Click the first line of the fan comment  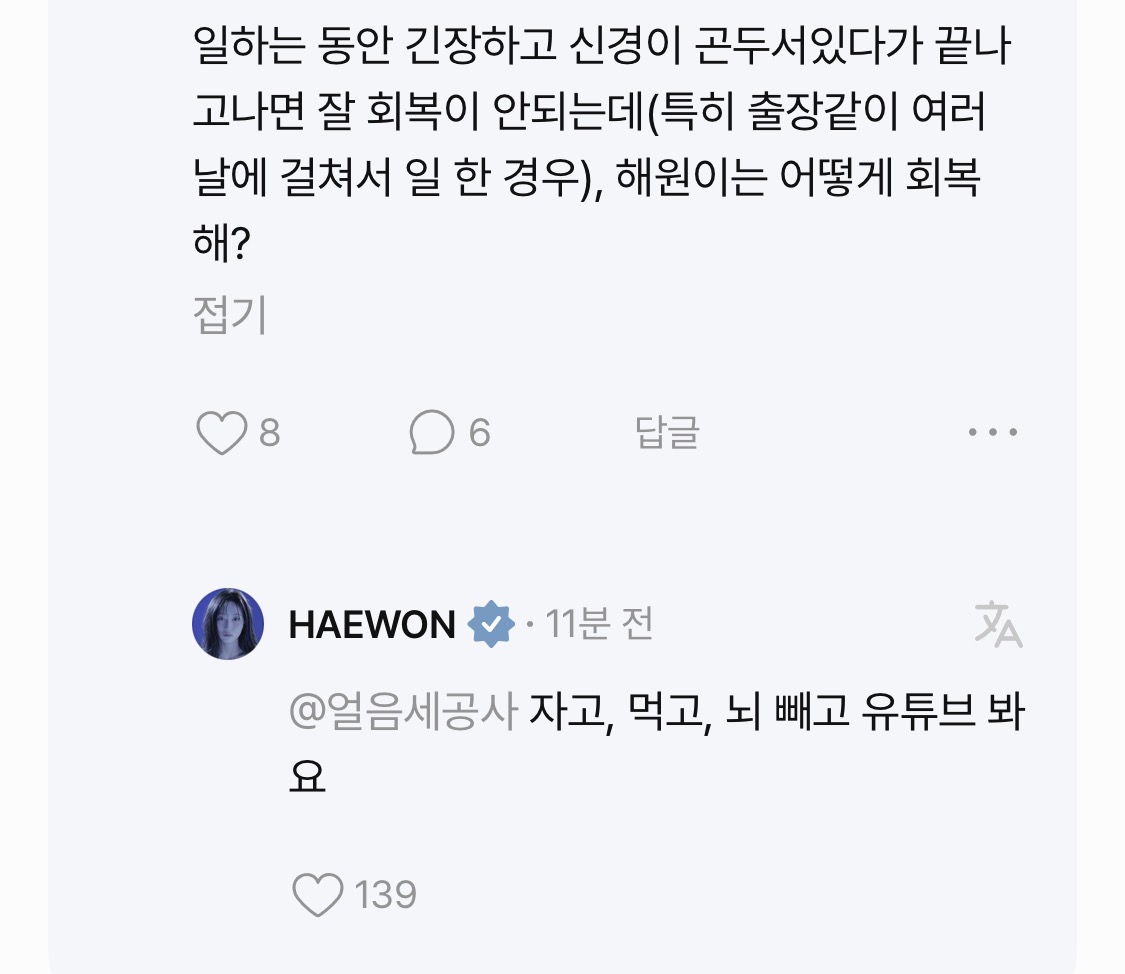pyautogui.click(x=601, y=45)
